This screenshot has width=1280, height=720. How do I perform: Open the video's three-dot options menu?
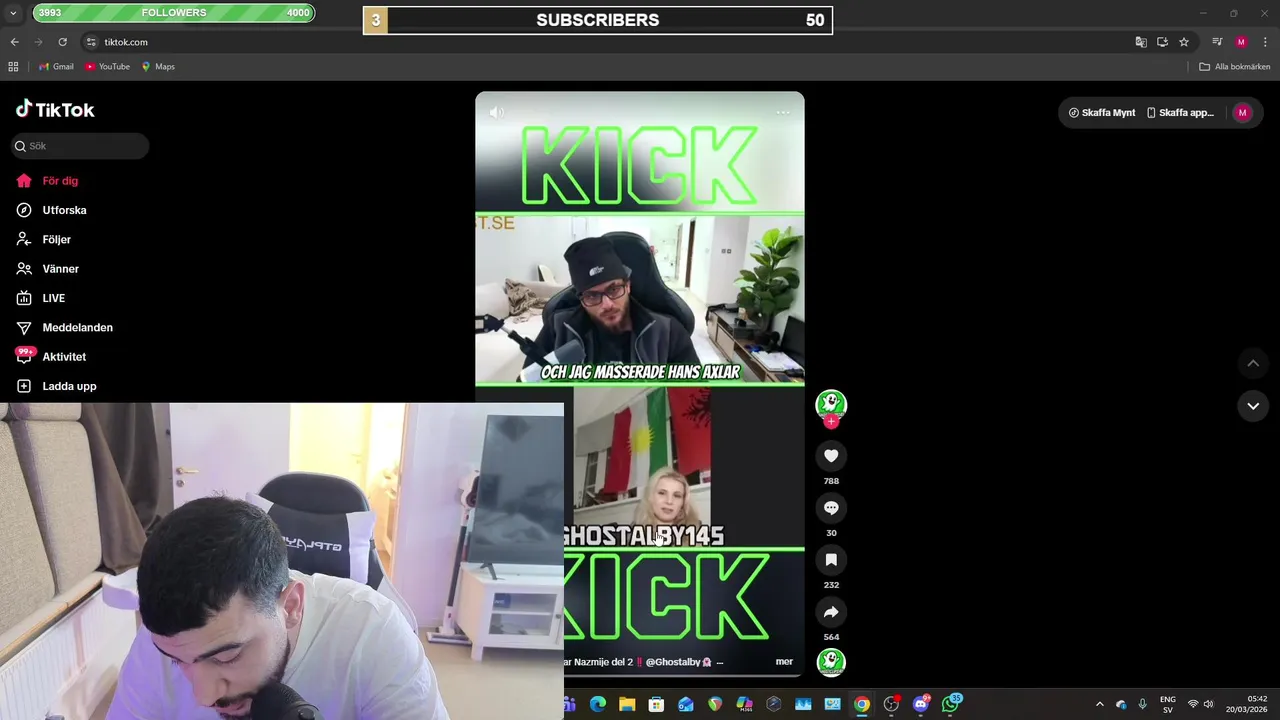coord(783,112)
